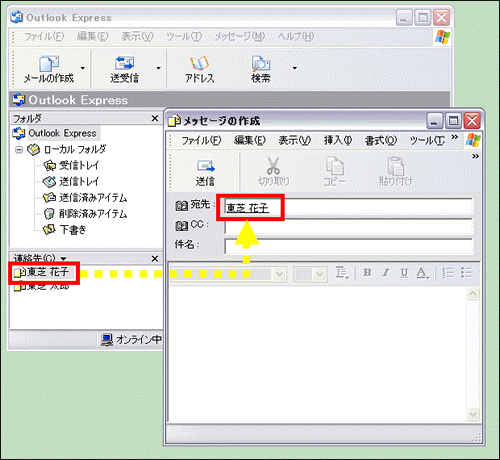Open the Send/Receive dropdown arrow
The image size is (500, 460).
click(158, 68)
